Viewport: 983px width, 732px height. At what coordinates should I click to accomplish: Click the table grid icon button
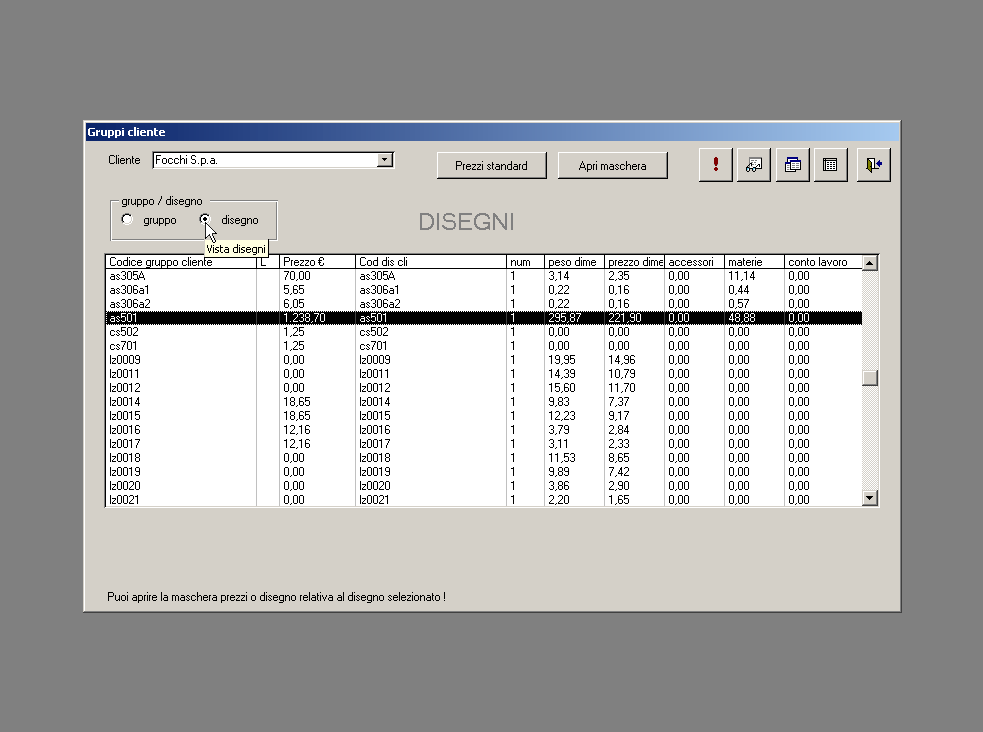click(830, 165)
